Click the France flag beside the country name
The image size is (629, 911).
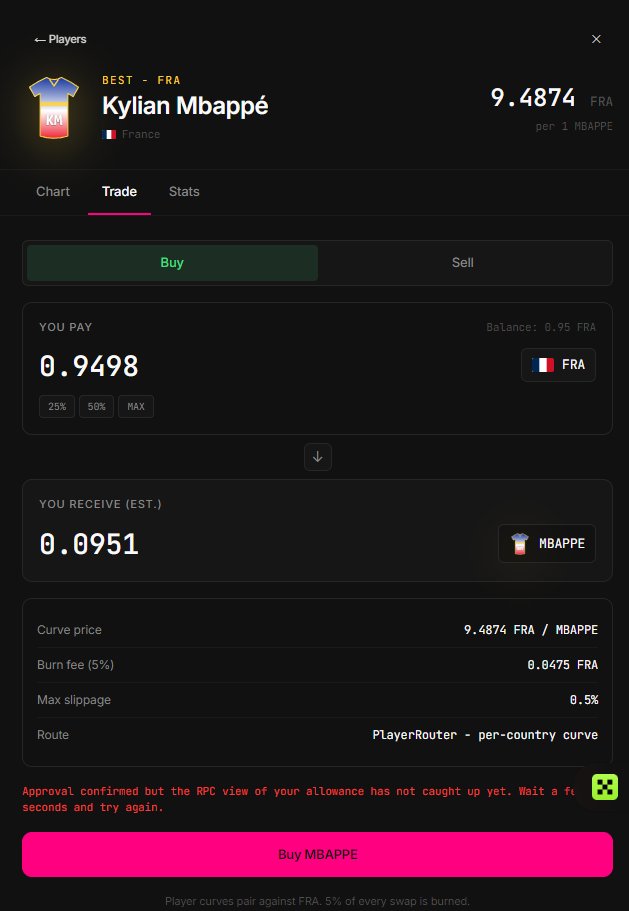(109, 134)
